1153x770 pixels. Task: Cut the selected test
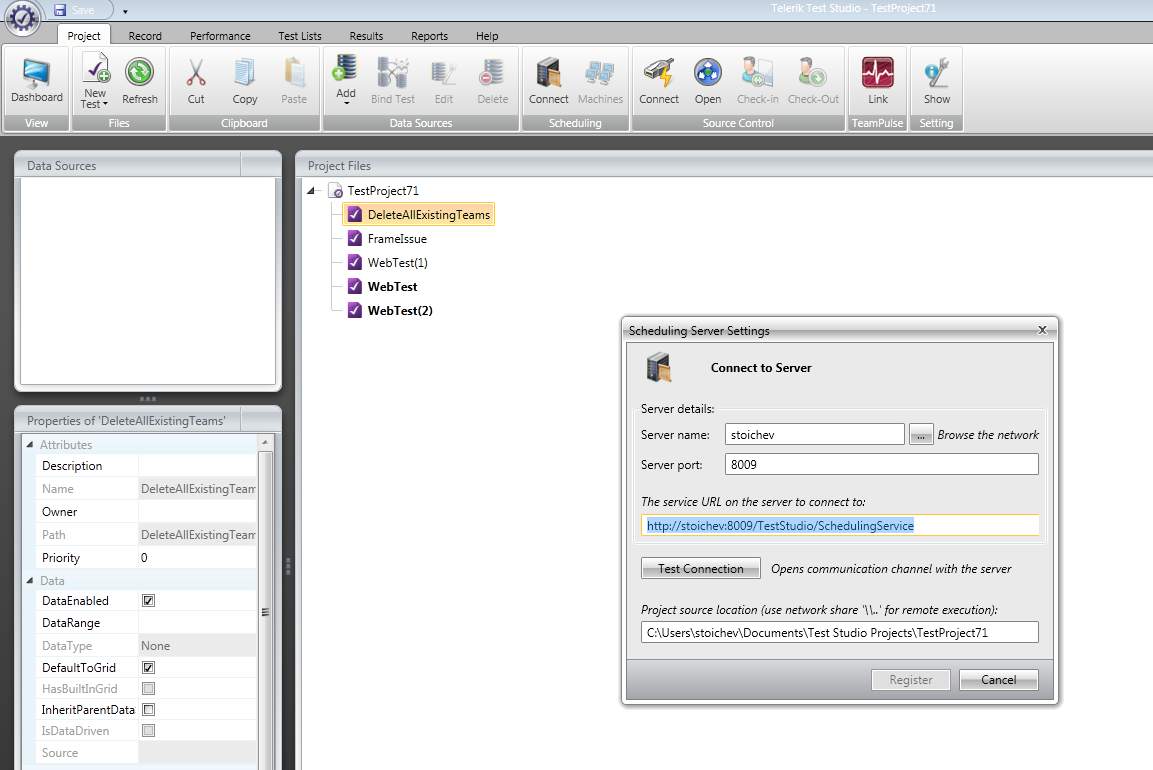[196, 80]
